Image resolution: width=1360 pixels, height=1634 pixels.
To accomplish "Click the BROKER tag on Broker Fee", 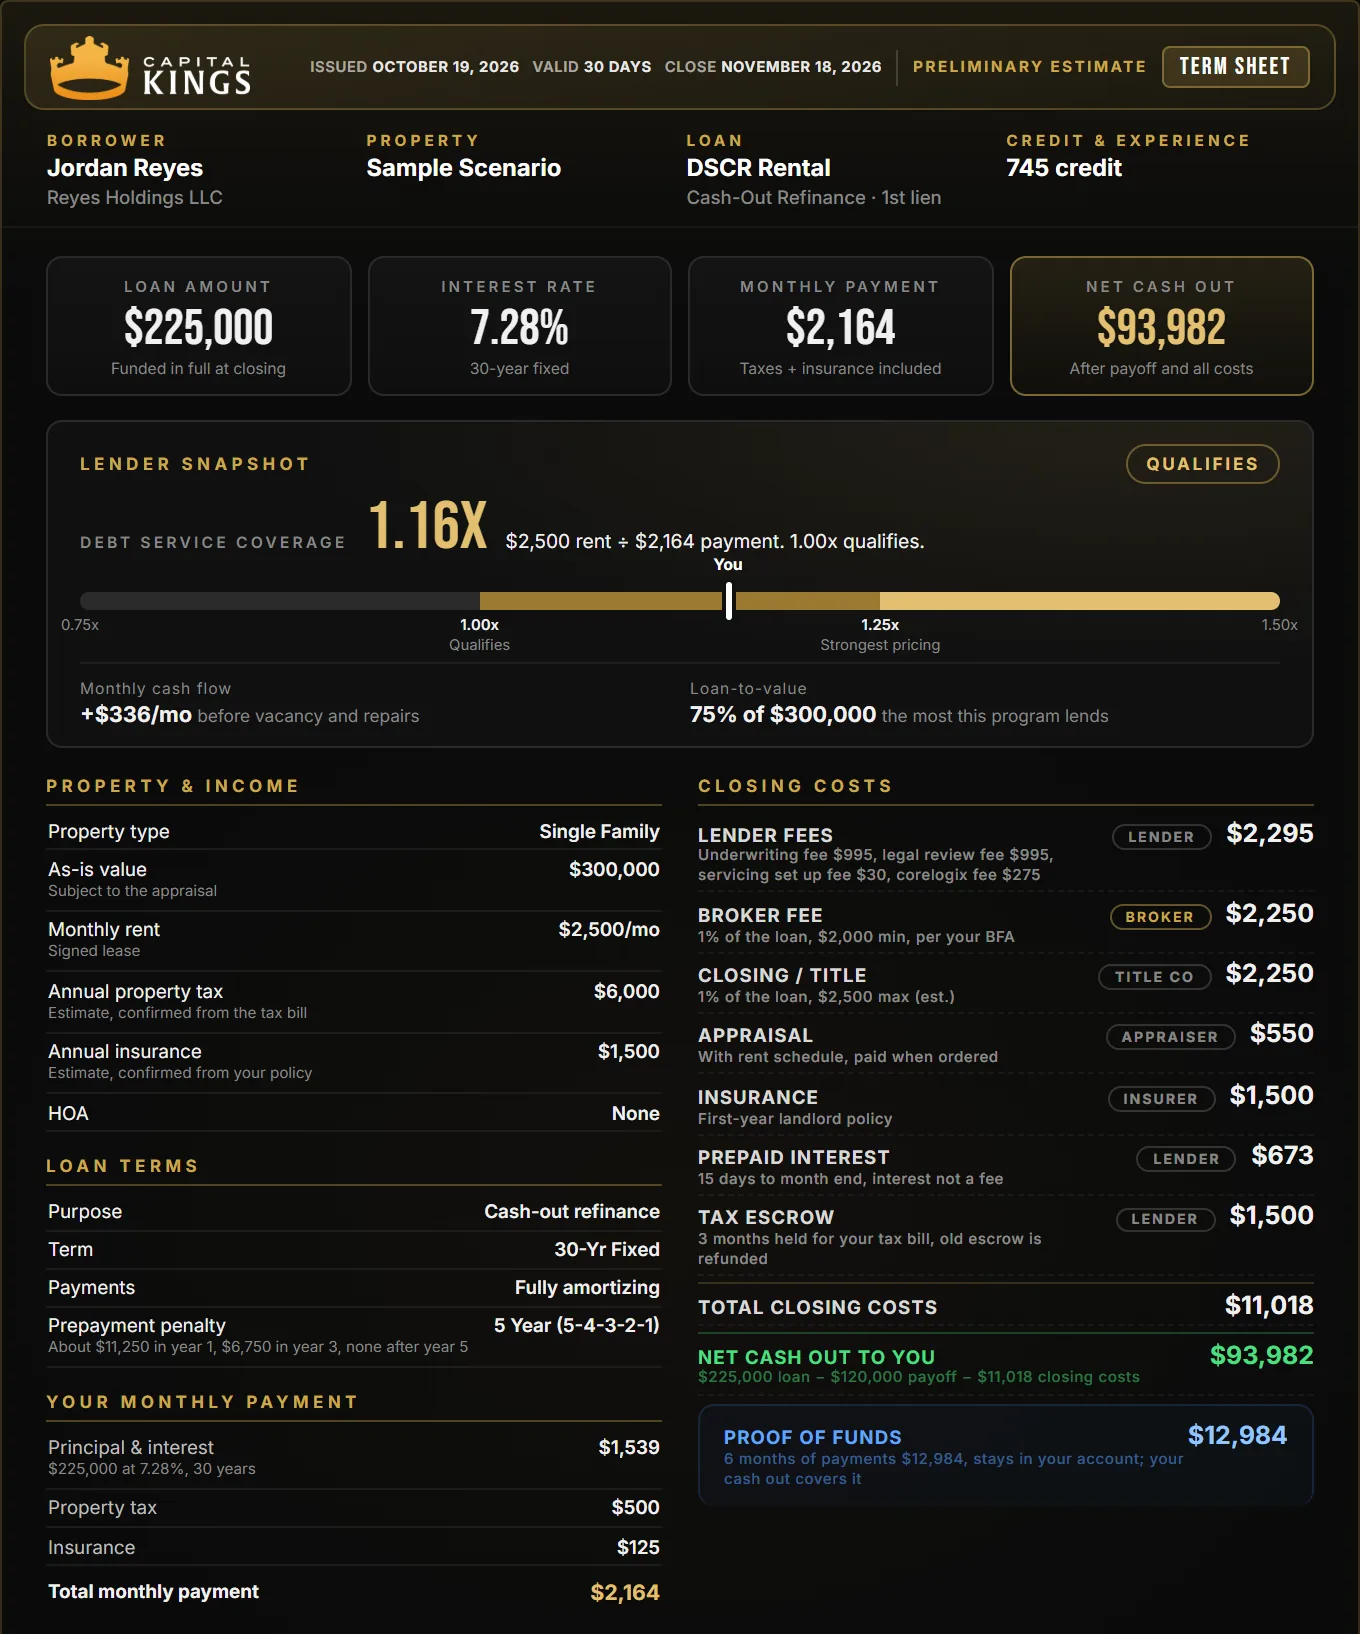I will [1160, 917].
